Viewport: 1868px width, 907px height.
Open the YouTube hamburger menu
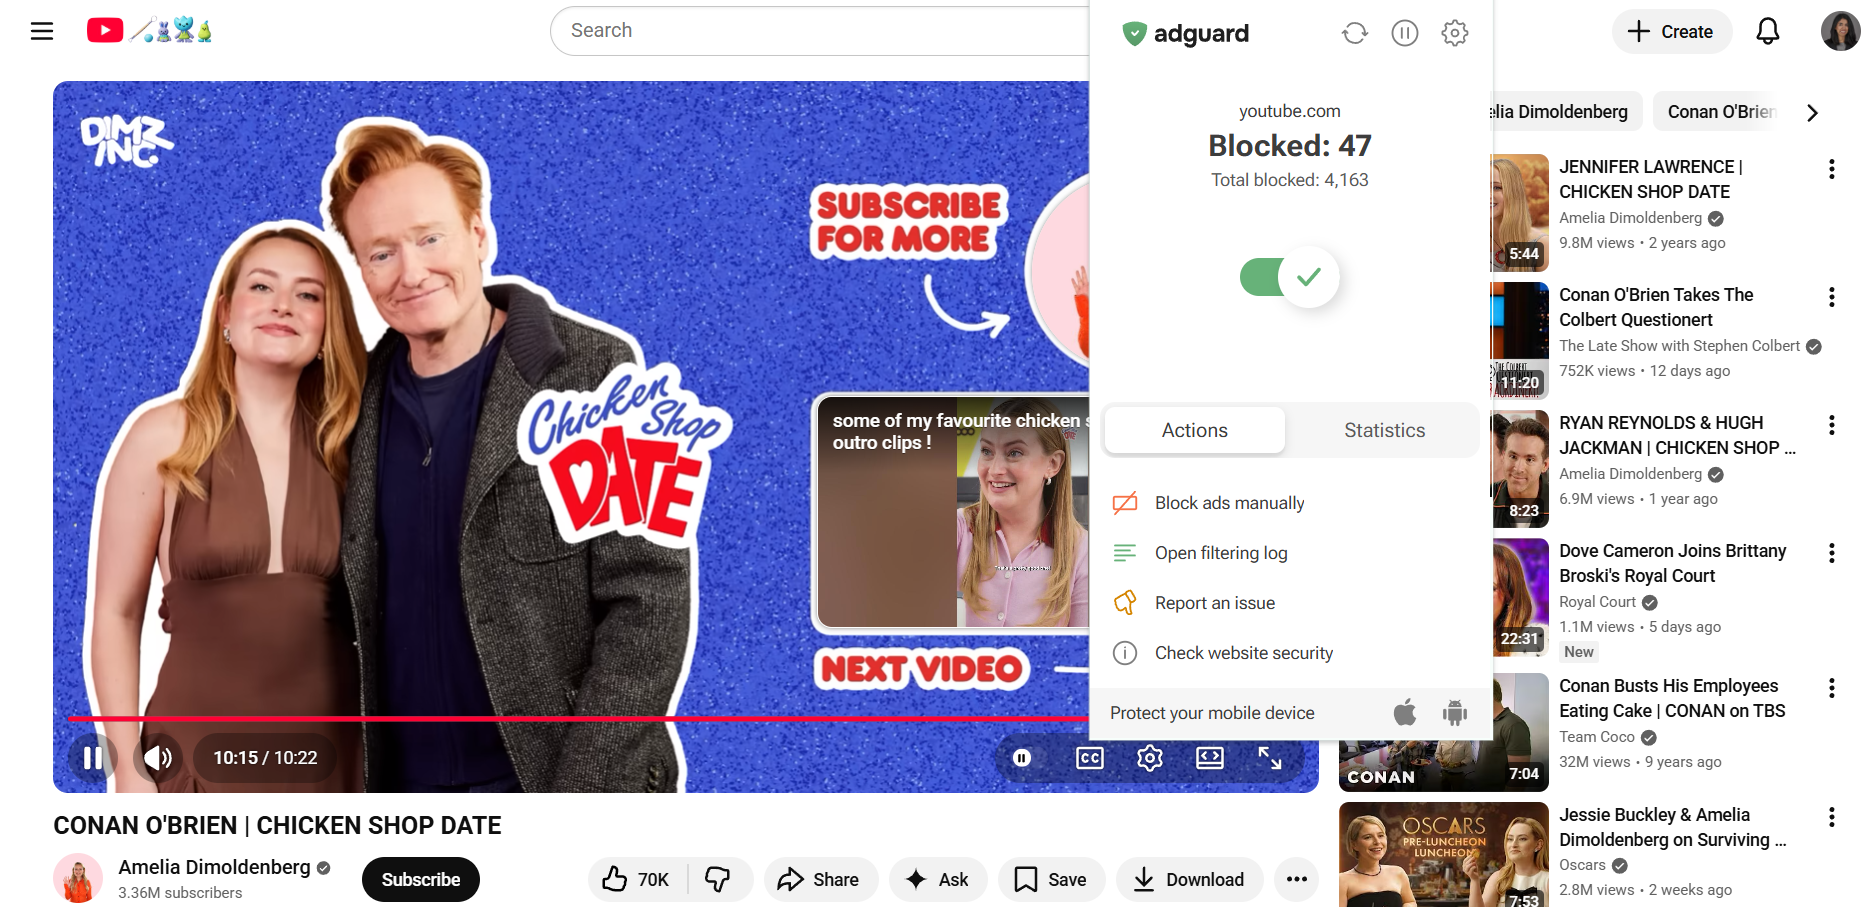[42, 31]
